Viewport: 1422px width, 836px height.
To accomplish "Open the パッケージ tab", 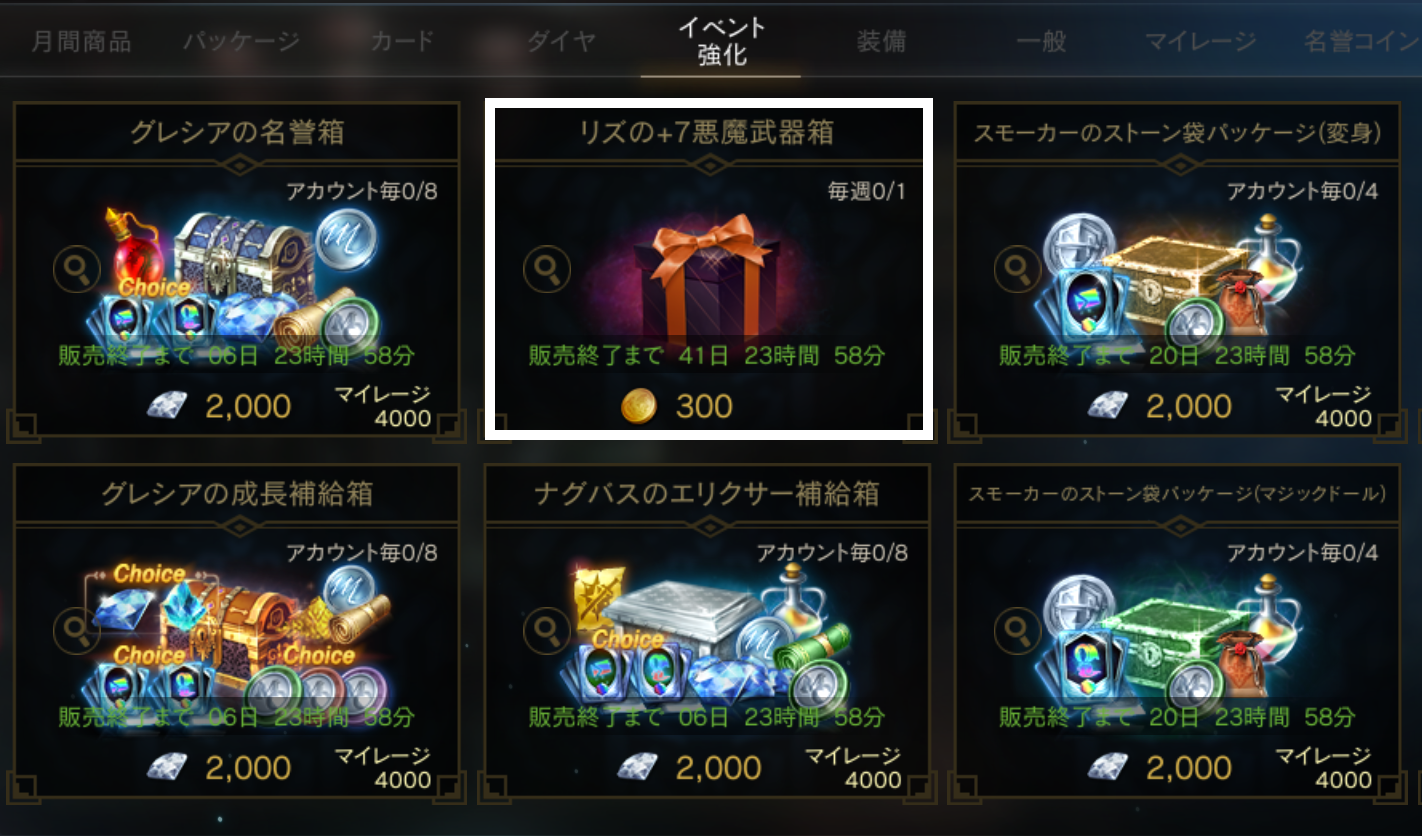I will 241,42.
